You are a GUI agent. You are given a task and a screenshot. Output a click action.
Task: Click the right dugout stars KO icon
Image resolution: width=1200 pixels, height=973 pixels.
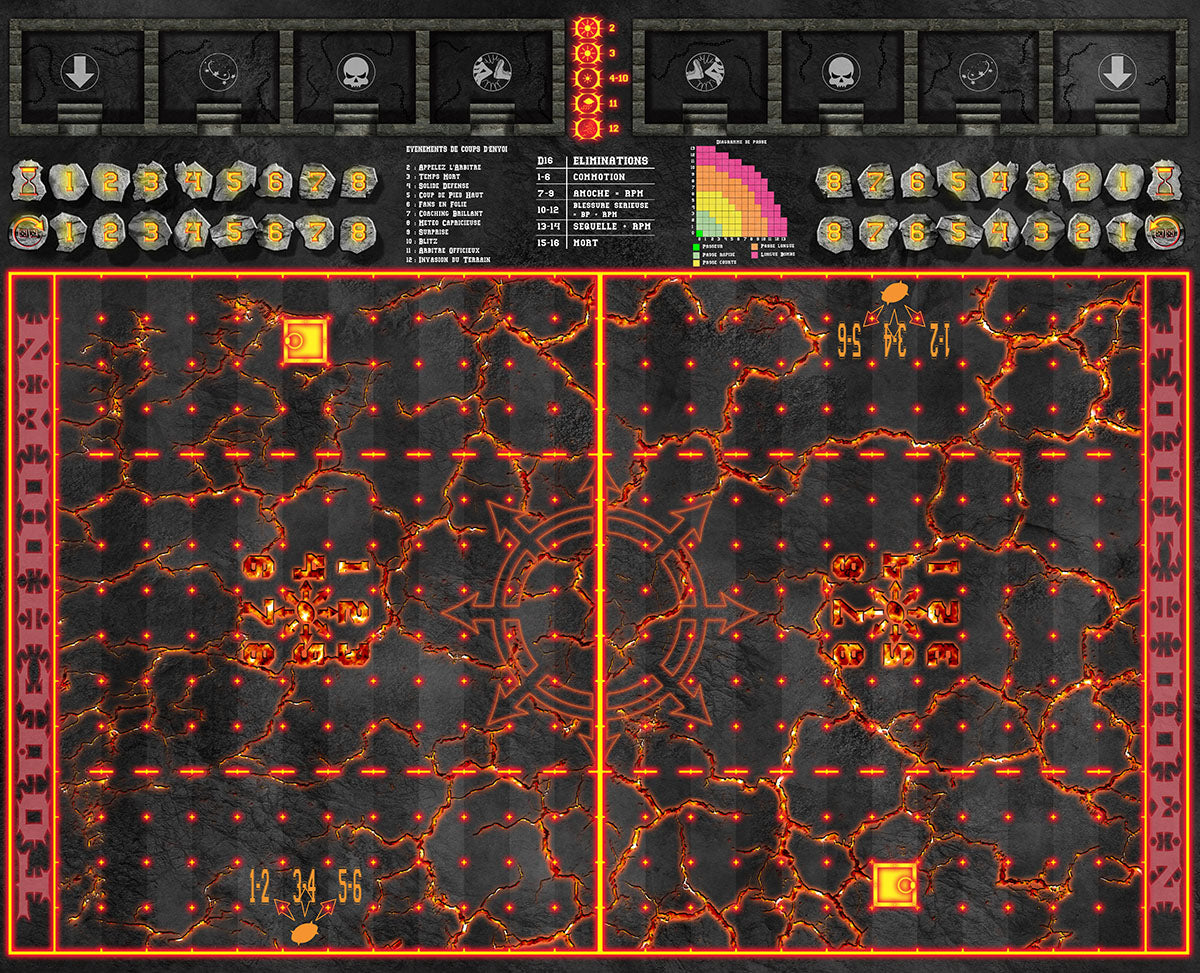977,72
